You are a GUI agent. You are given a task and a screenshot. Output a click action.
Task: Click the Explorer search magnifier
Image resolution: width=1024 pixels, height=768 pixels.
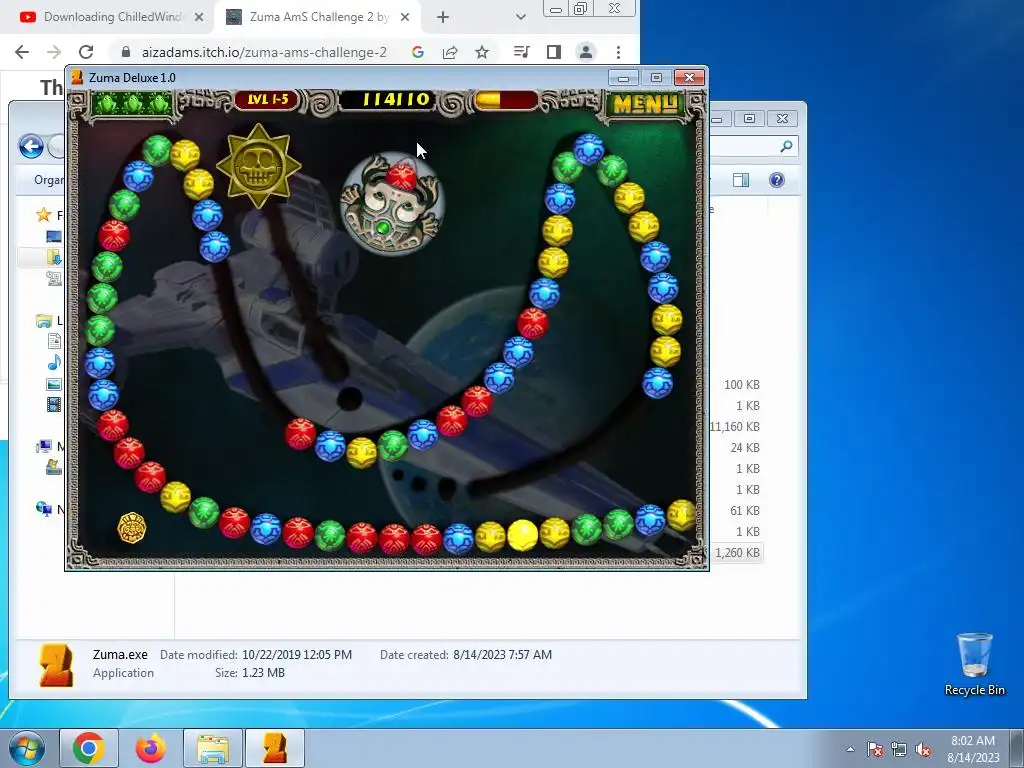pos(786,146)
